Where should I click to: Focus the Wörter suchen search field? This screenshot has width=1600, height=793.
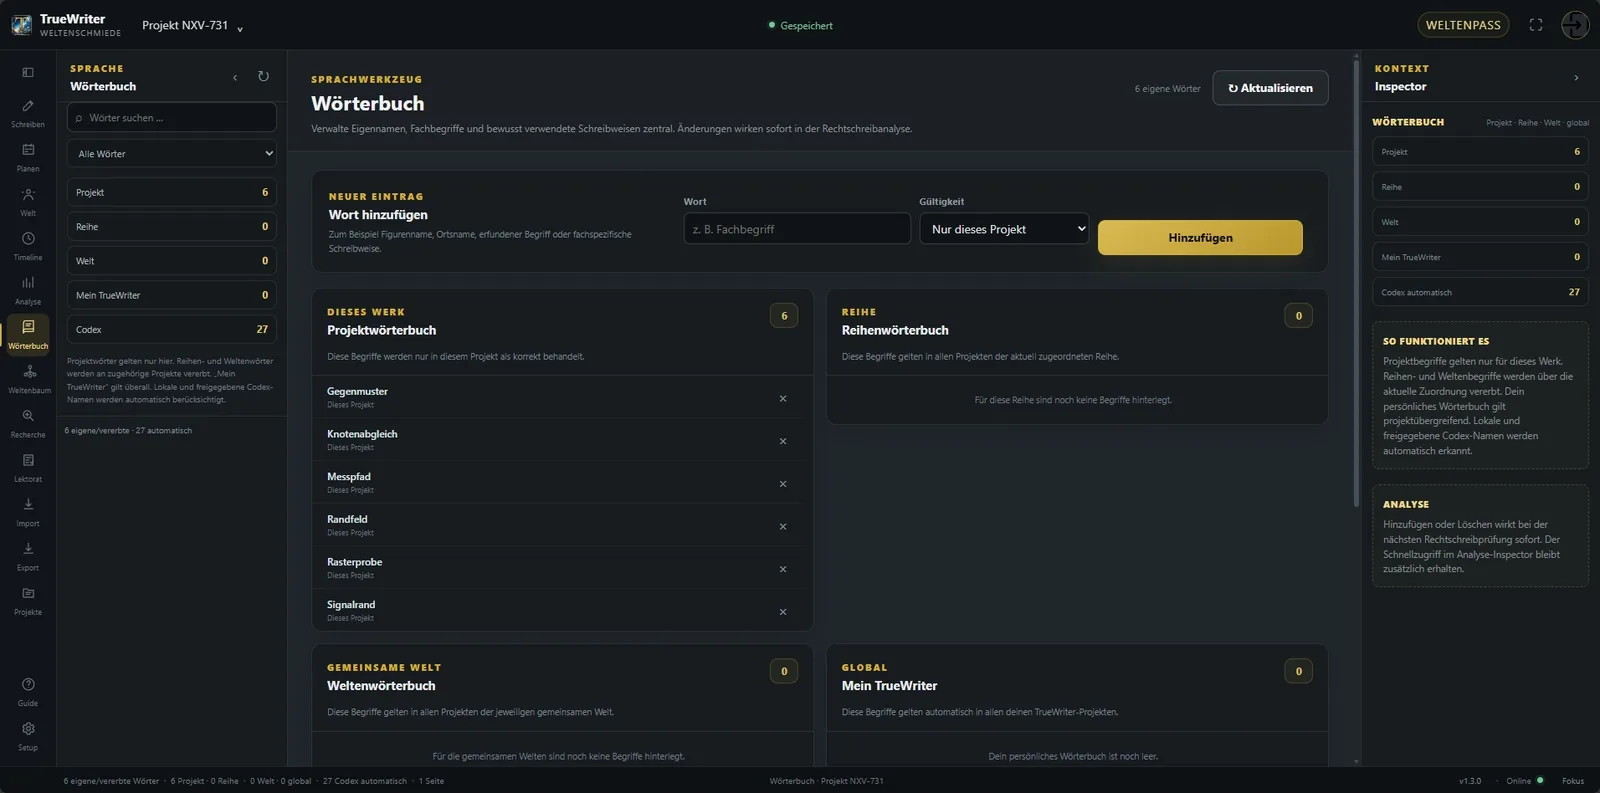172,118
